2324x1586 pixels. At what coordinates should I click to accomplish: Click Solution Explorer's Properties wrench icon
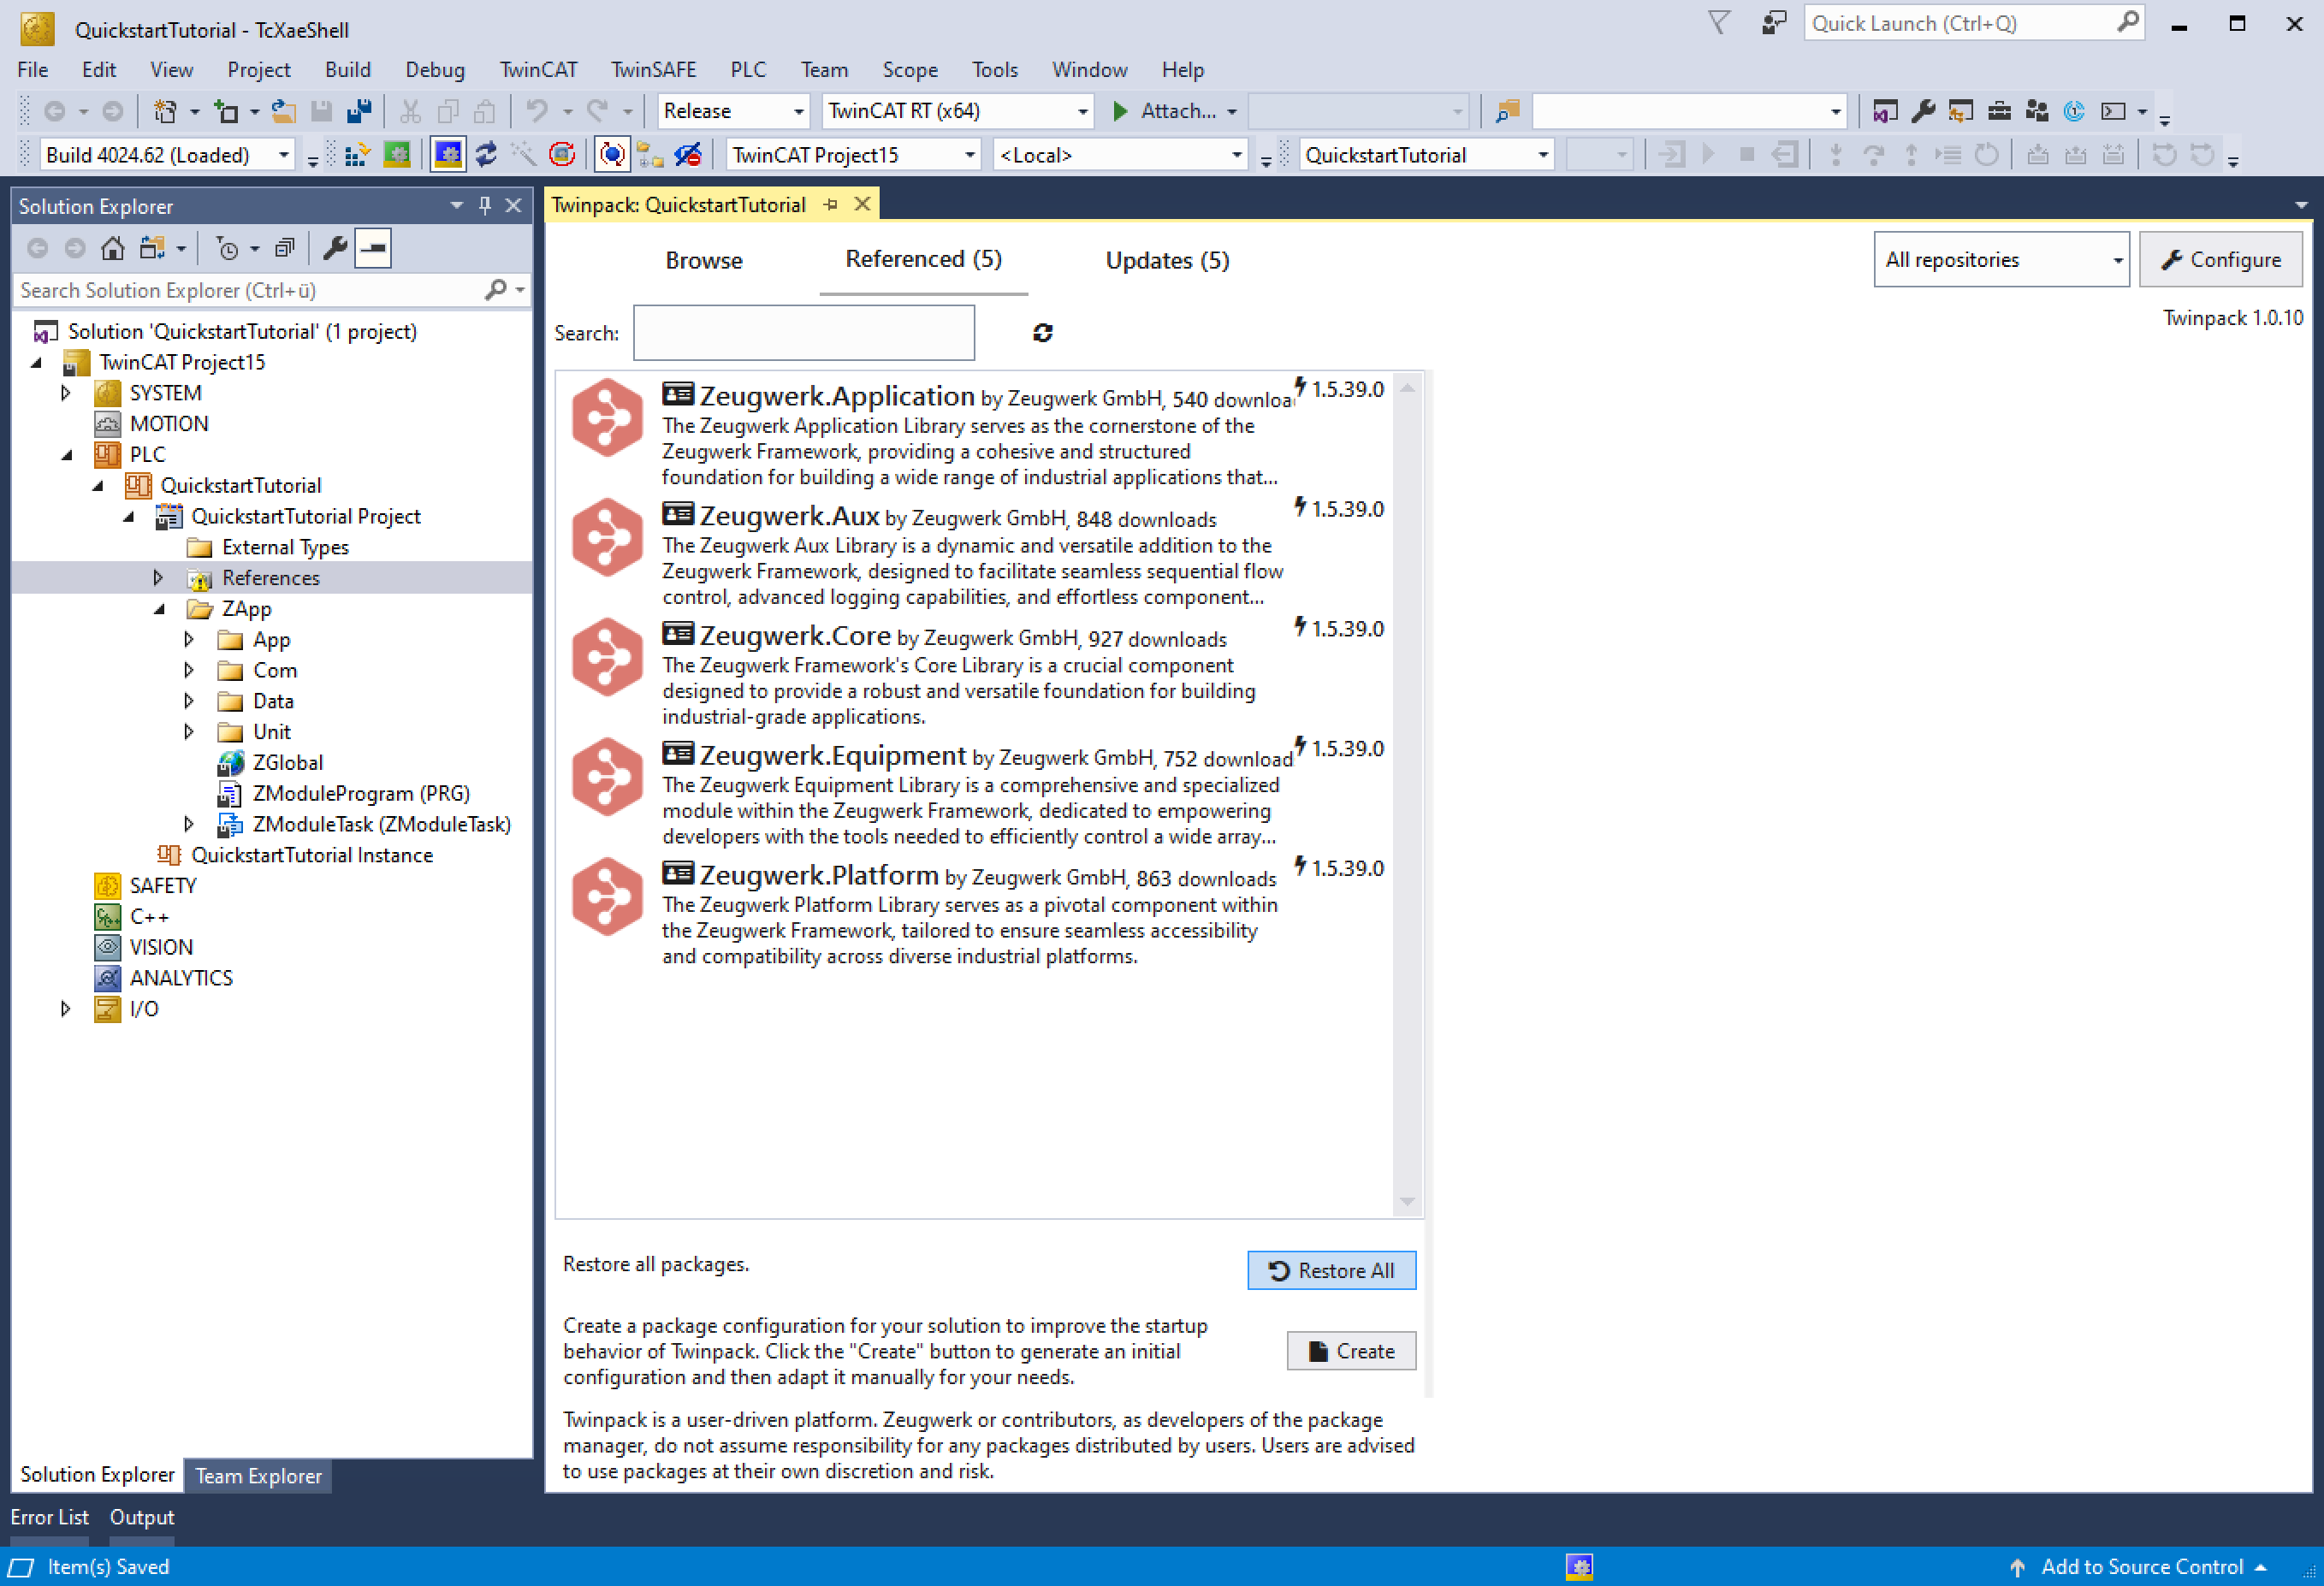(335, 248)
